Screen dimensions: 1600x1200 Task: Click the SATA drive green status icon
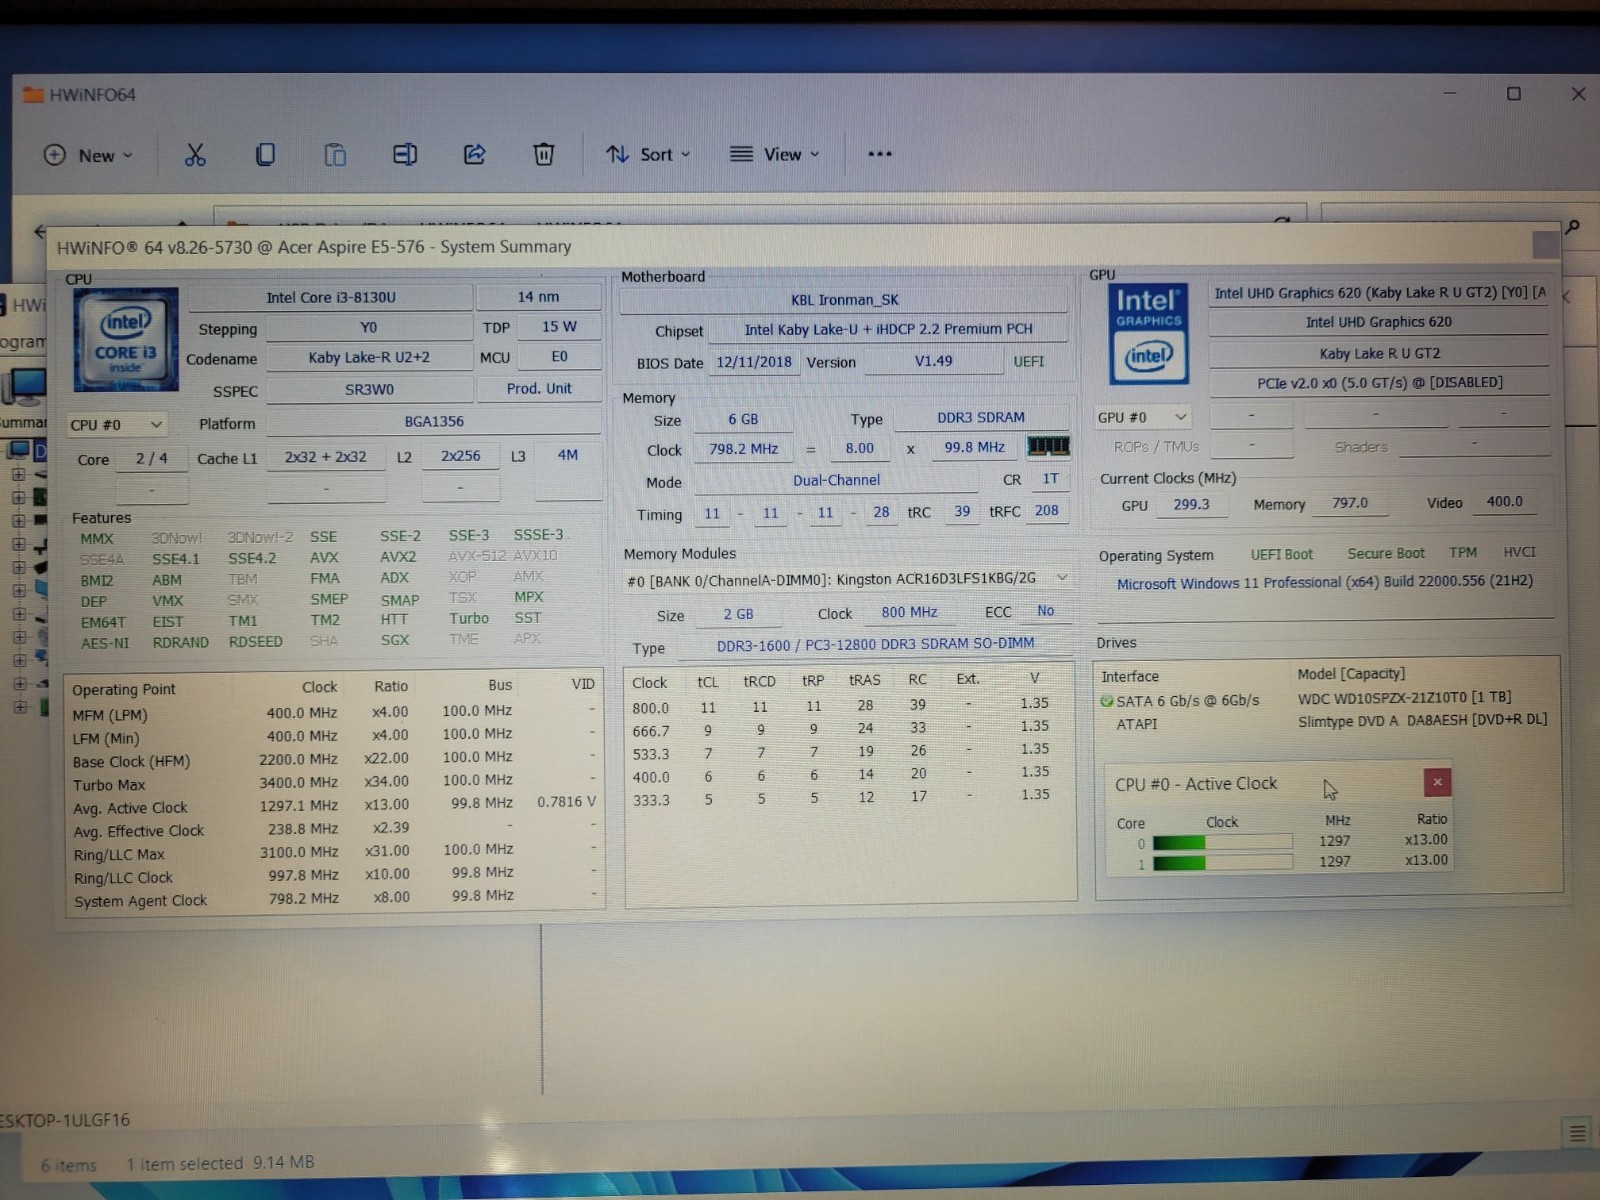pos(1106,701)
